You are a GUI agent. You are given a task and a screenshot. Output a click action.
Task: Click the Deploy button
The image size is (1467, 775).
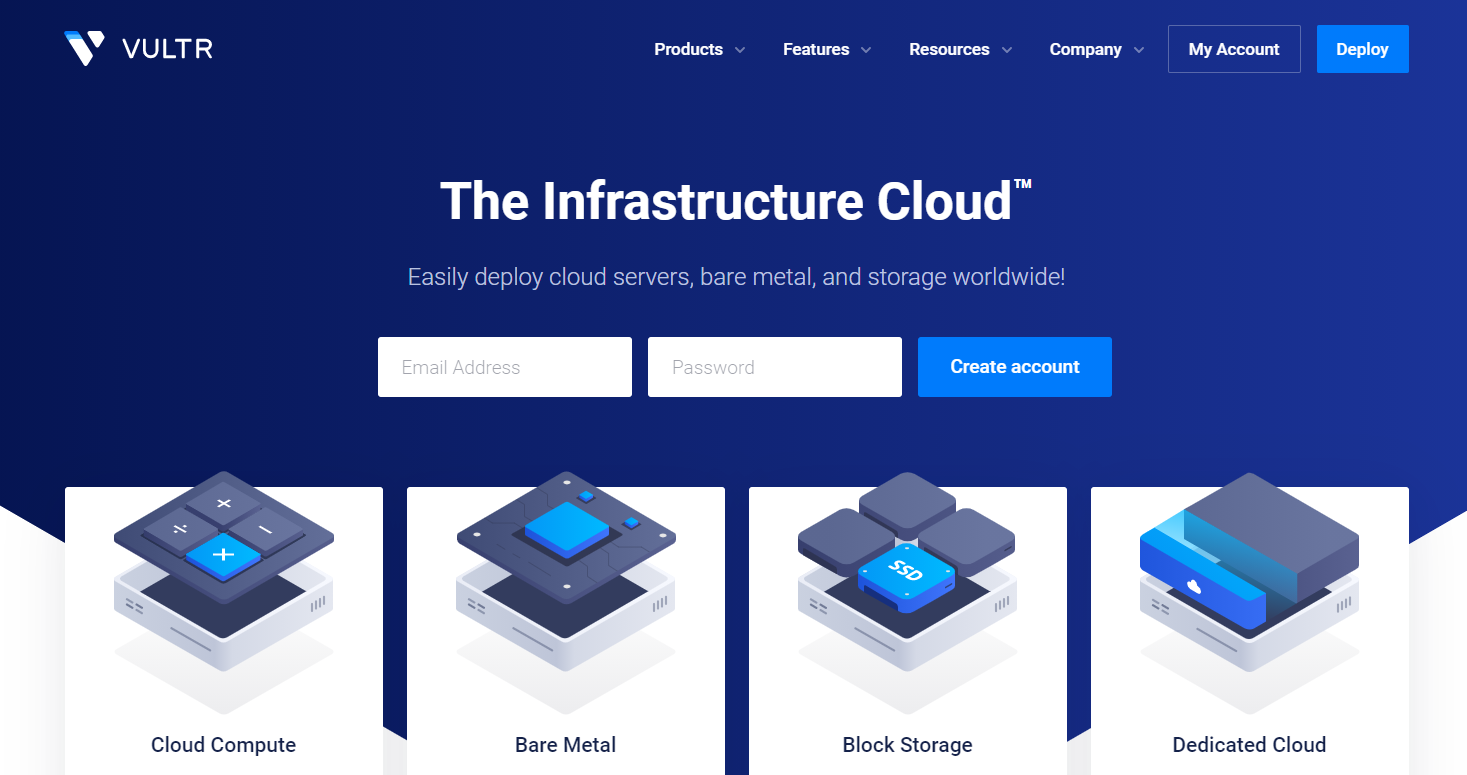pyautogui.click(x=1363, y=49)
